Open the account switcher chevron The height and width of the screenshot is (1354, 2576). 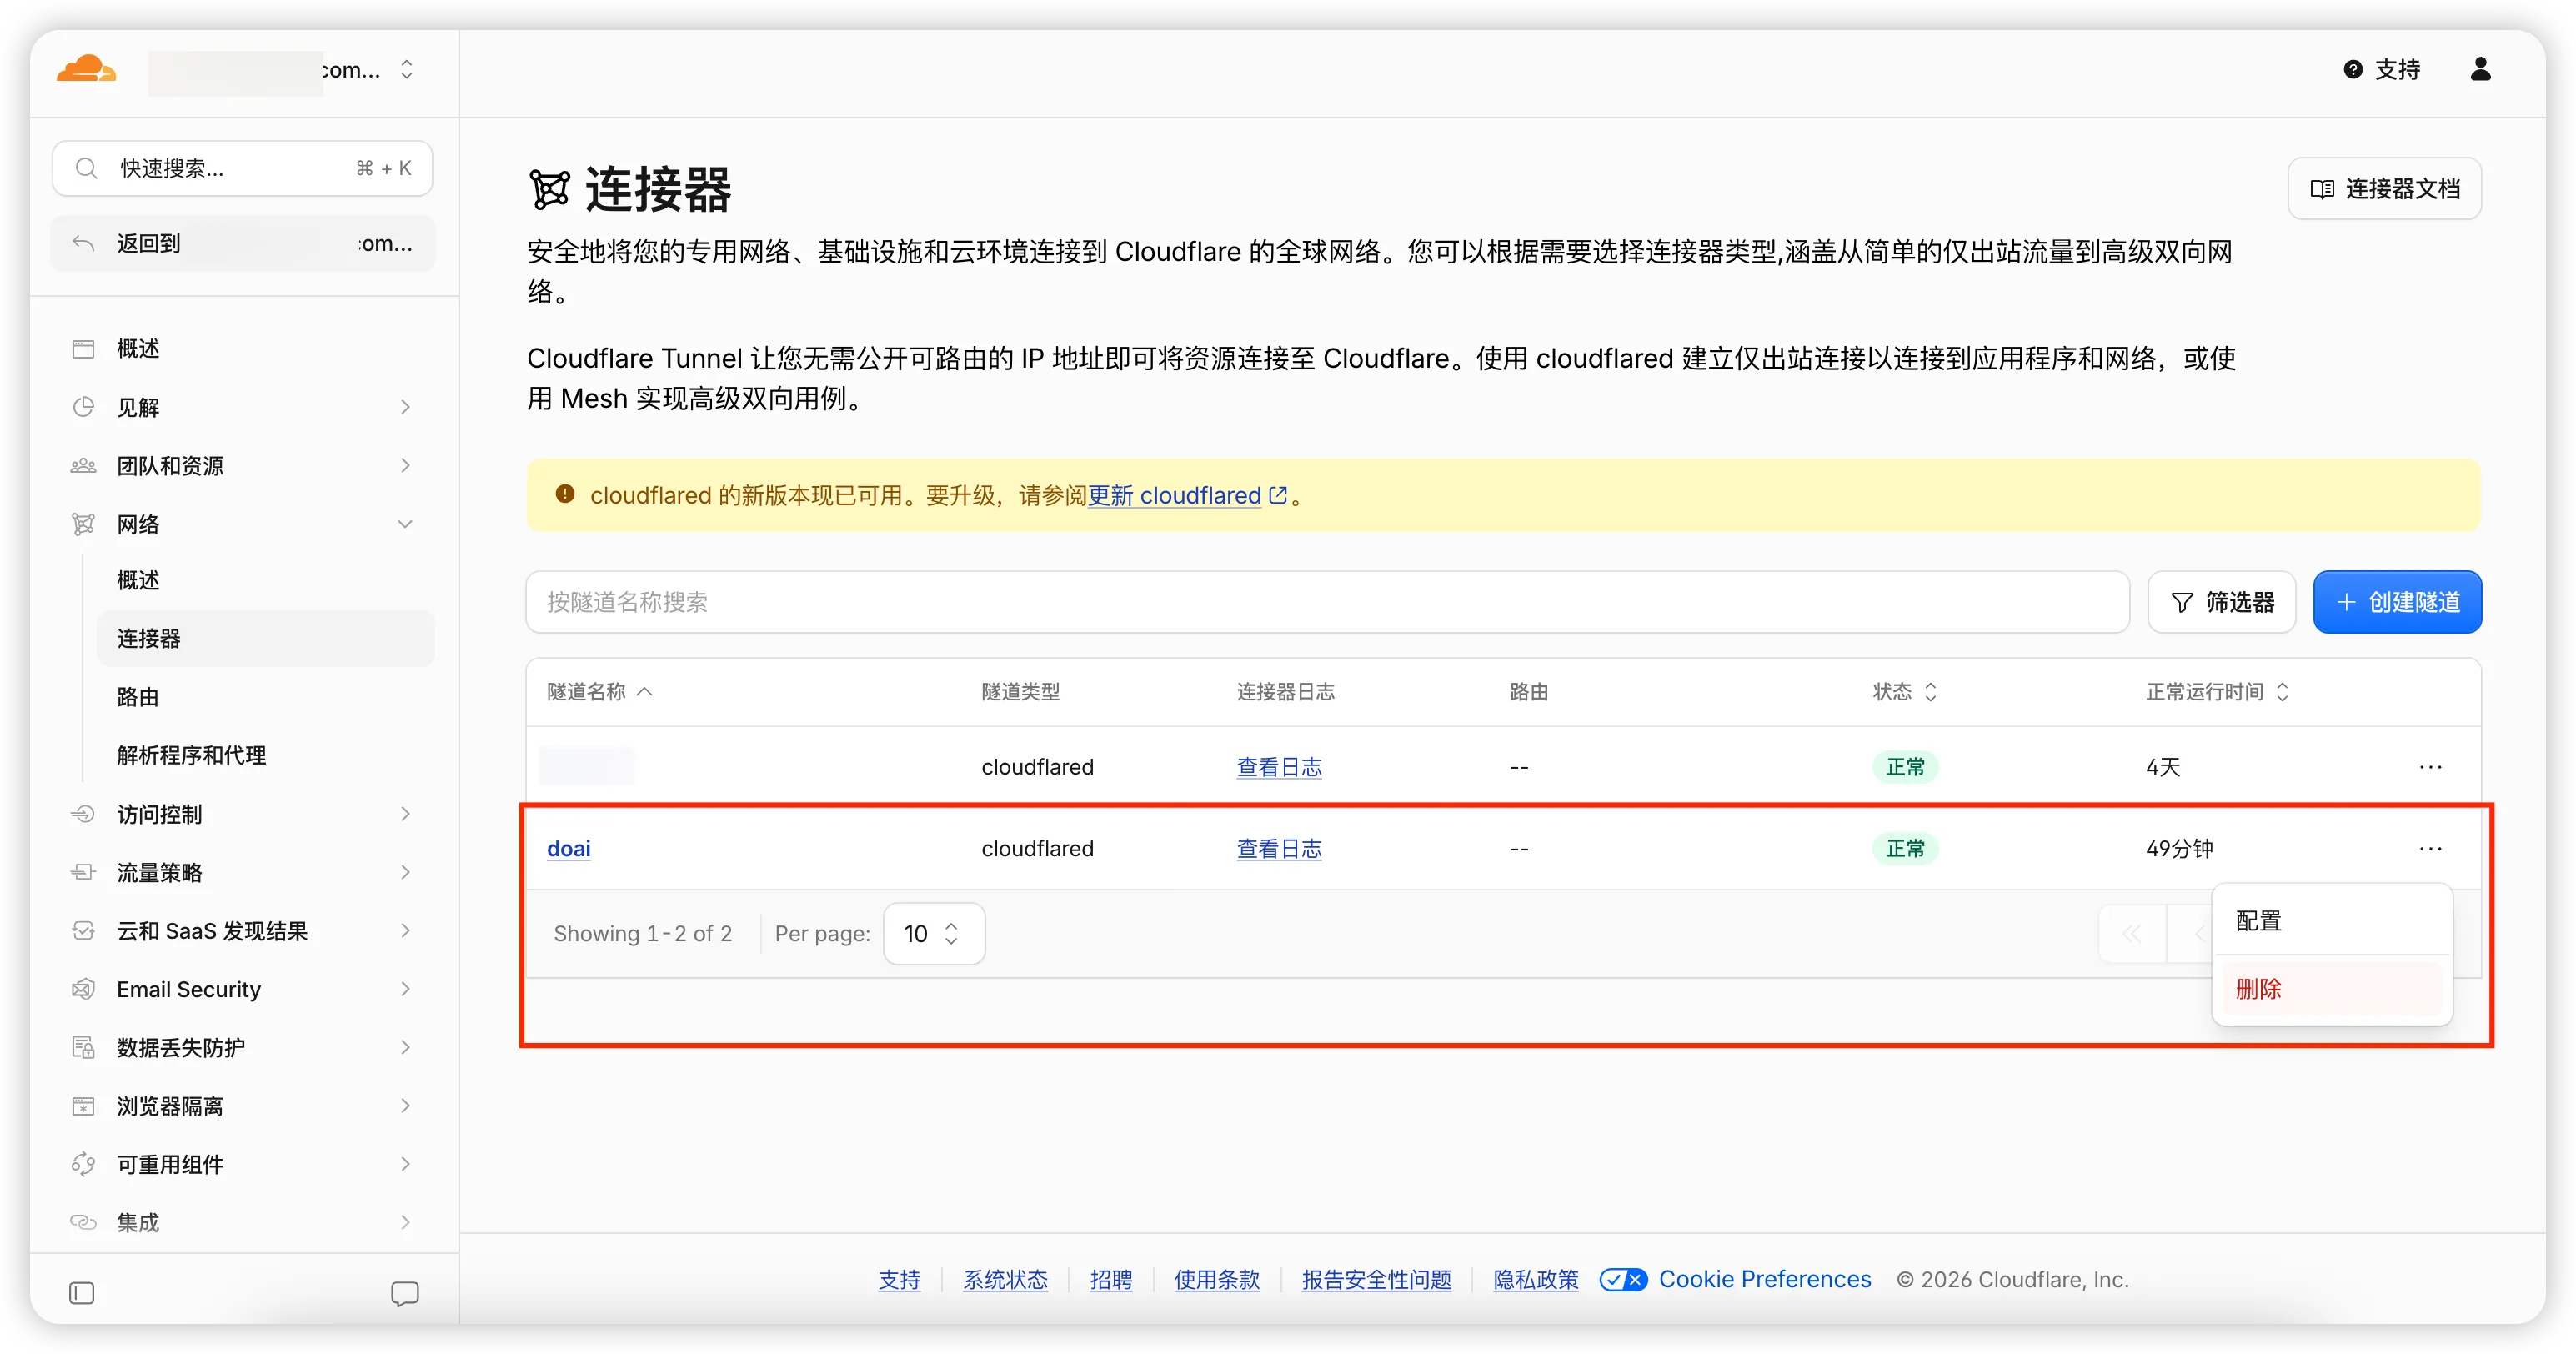click(x=406, y=69)
